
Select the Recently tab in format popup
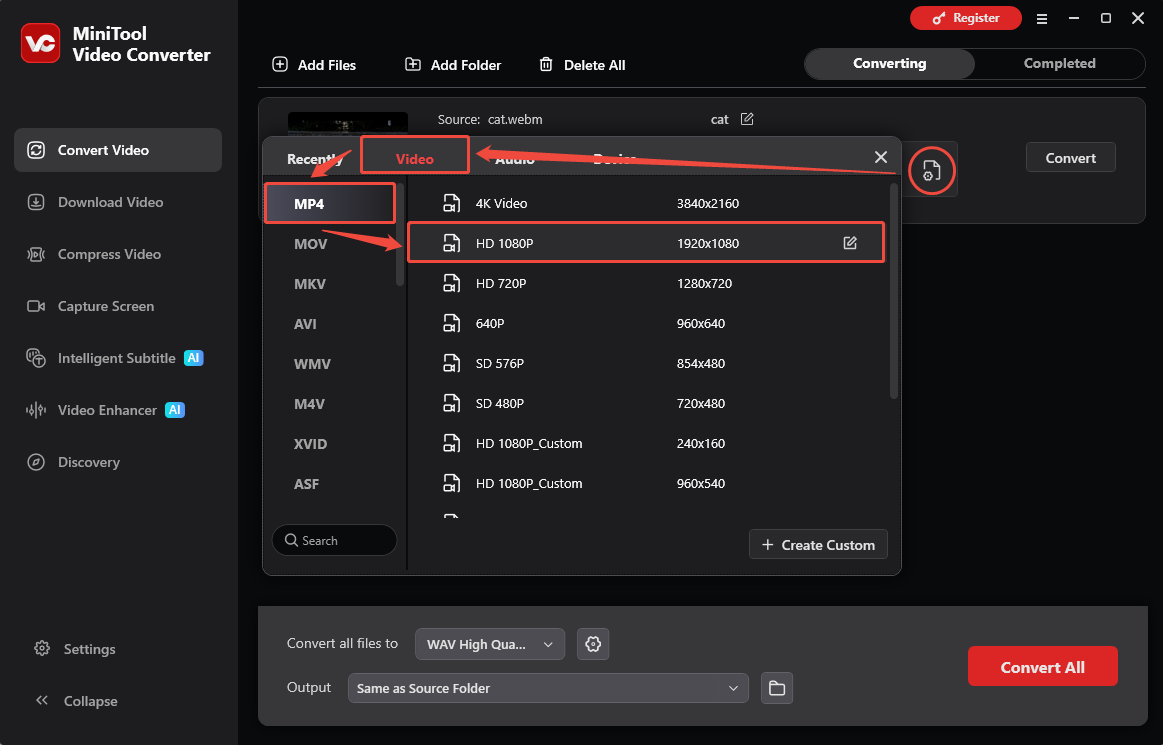(314, 159)
